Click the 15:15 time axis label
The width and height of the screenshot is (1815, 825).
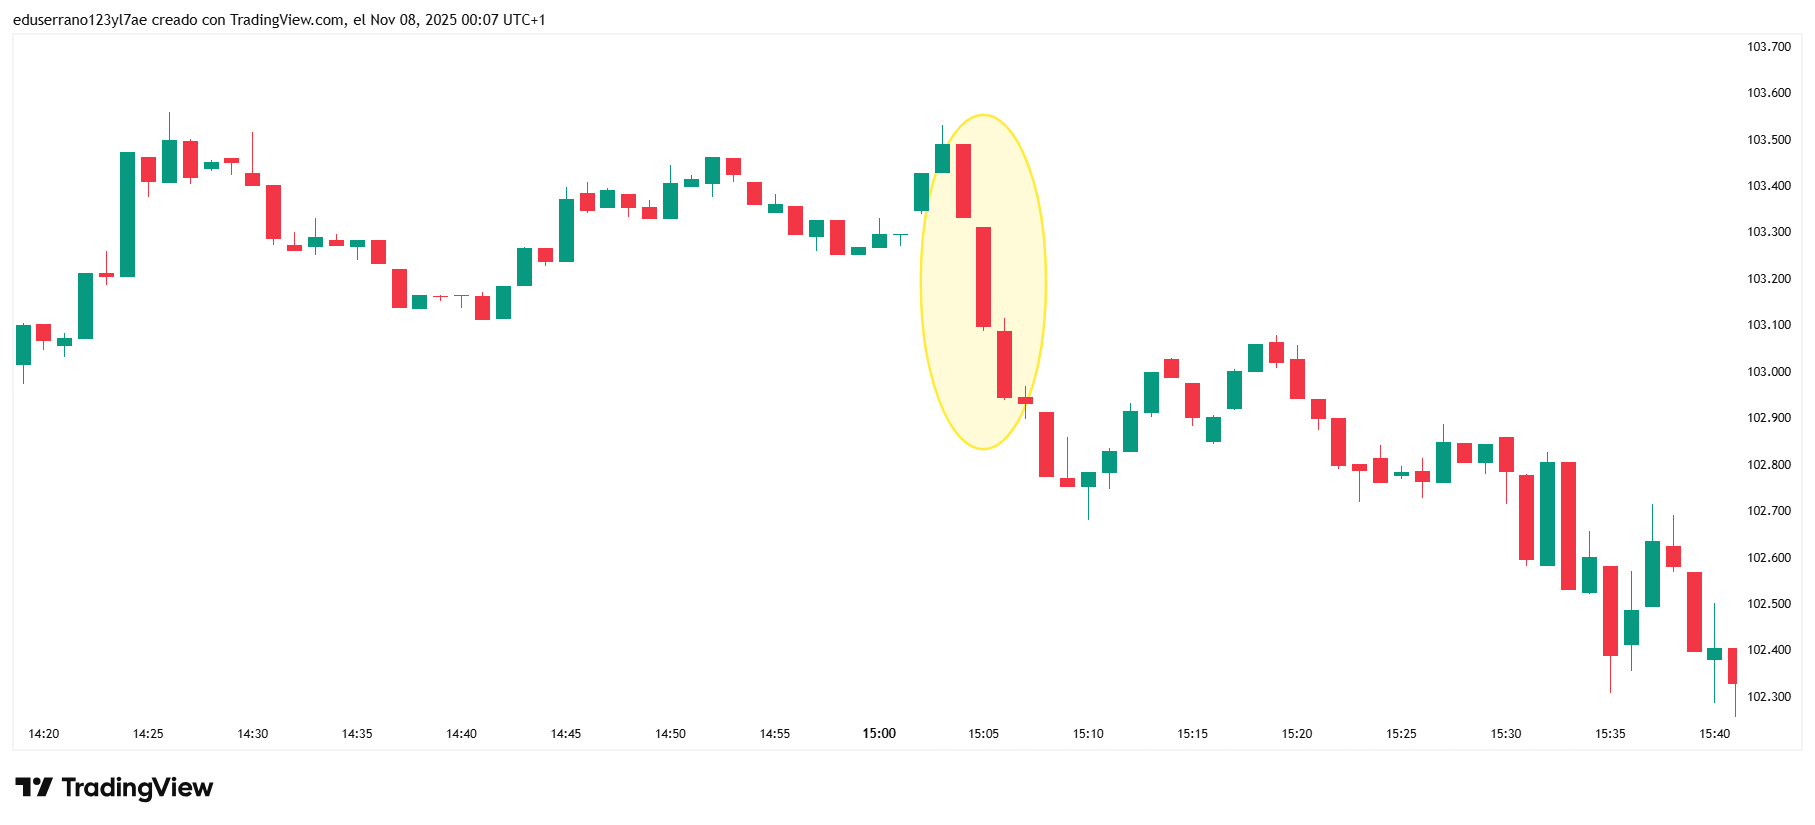click(1192, 734)
